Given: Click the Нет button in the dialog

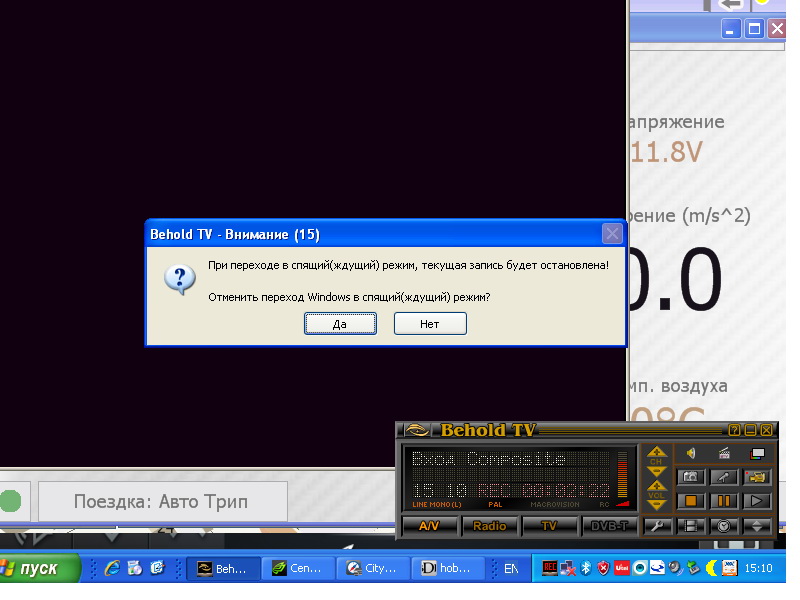Looking at the screenshot, I should point(430,323).
